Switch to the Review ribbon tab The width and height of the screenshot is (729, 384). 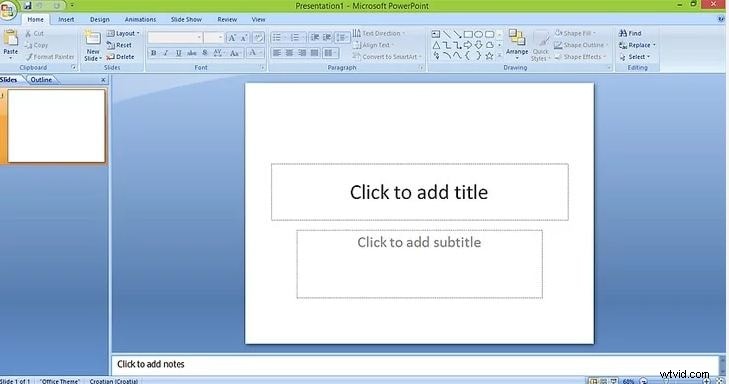[227, 20]
